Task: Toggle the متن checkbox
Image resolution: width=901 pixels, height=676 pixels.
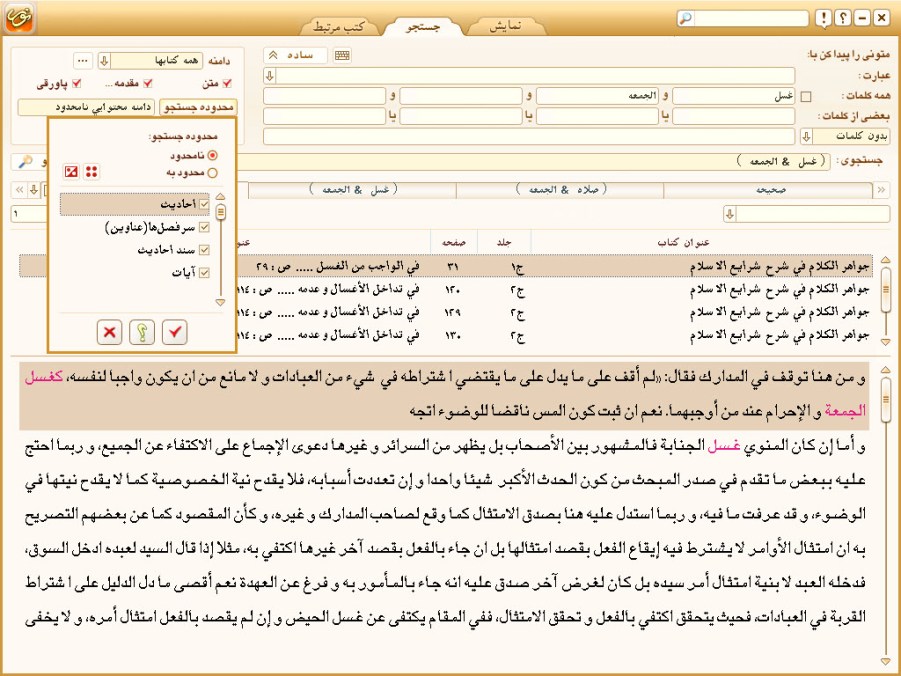Action: pos(227,83)
